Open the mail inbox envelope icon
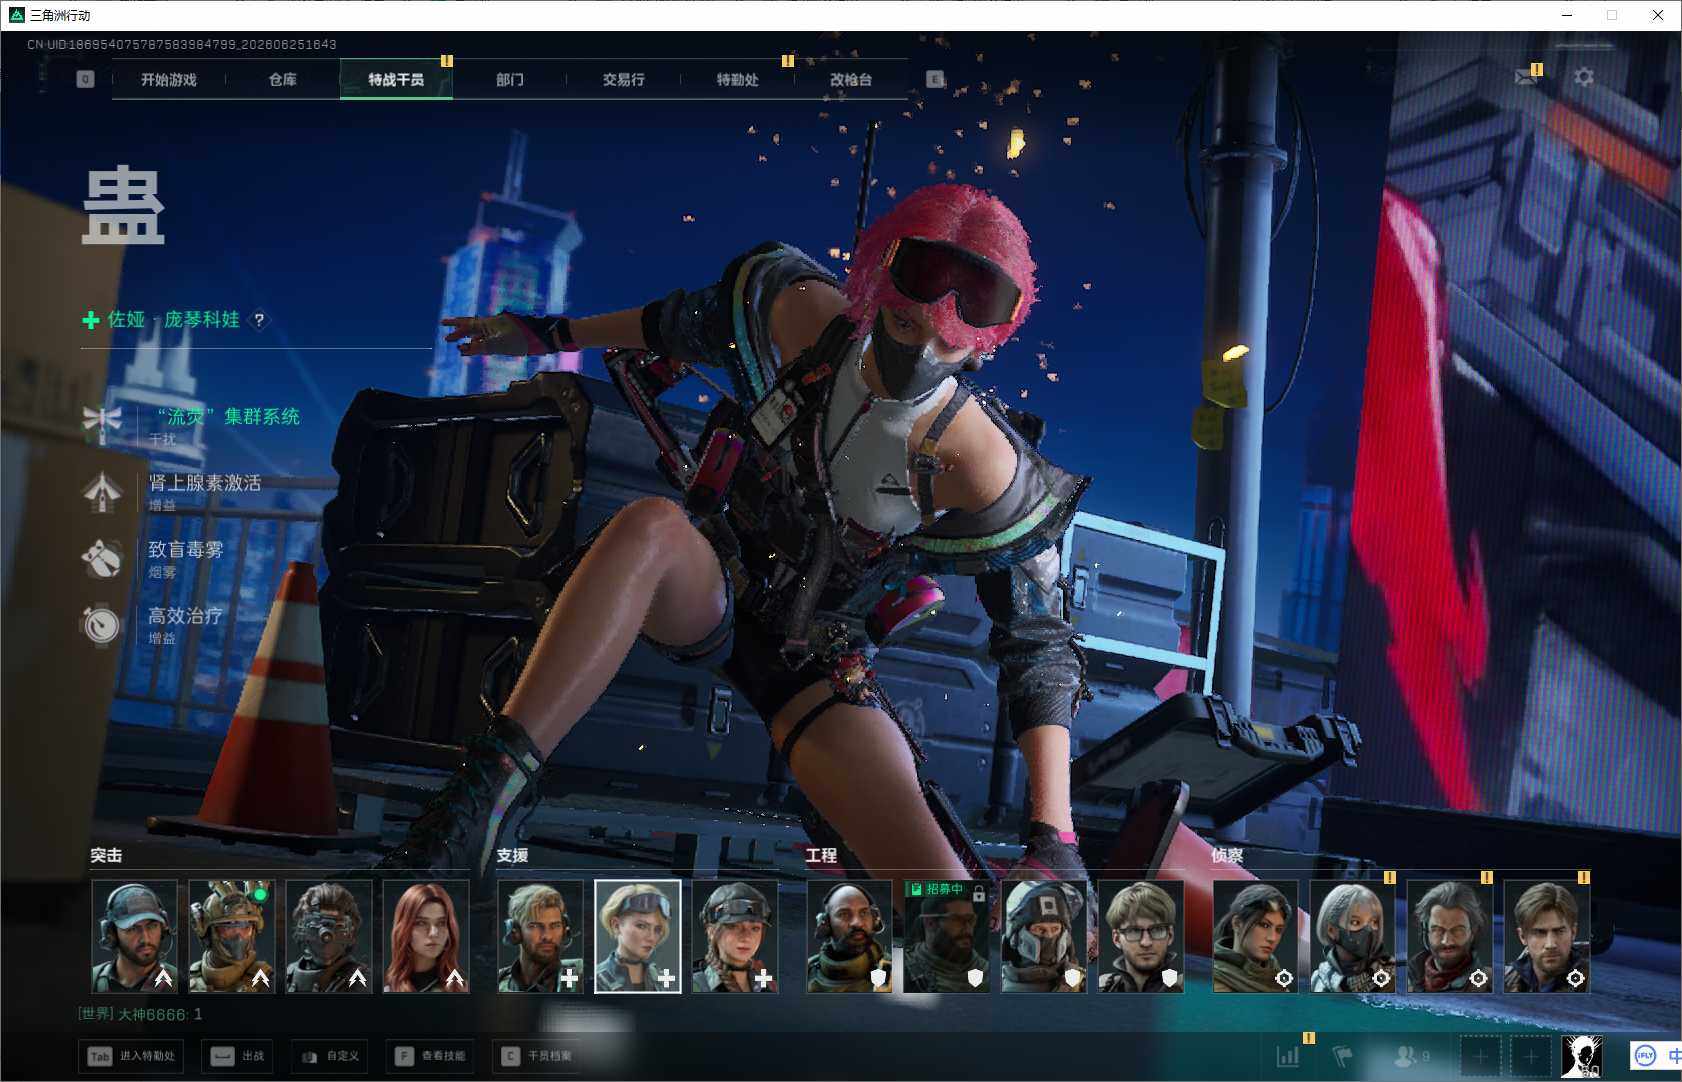Viewport: 1682px width, 1082px height. 1525,77
